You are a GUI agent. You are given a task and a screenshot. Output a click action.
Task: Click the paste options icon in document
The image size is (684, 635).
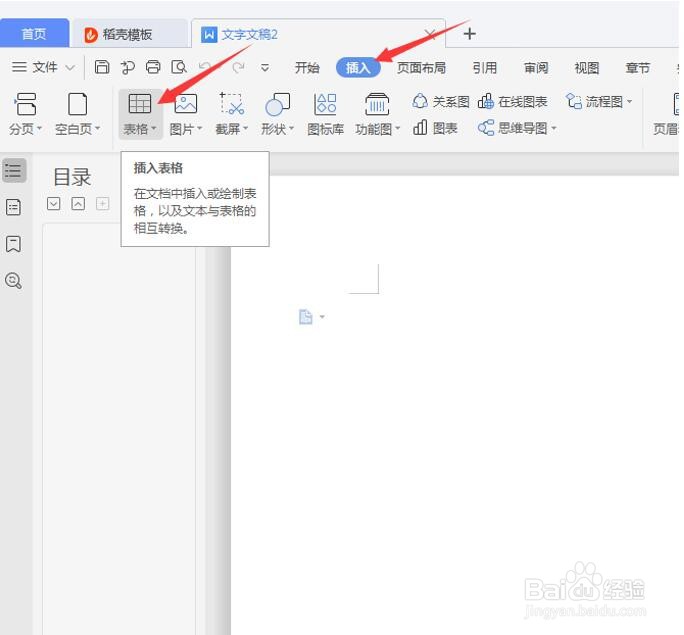306,317
